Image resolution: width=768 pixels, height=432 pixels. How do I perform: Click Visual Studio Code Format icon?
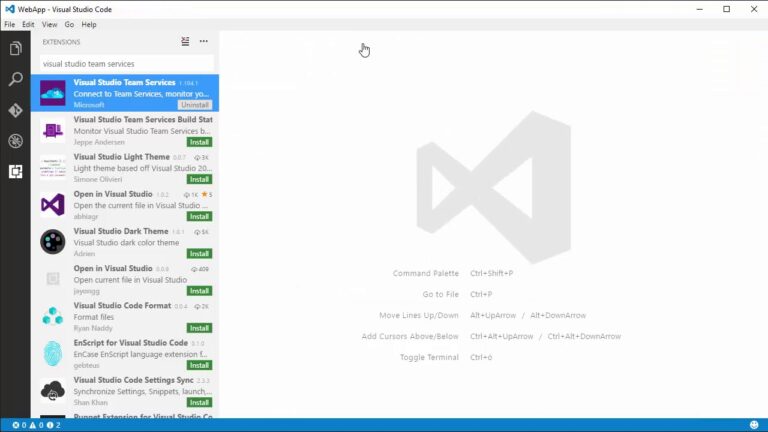[53, 316]
